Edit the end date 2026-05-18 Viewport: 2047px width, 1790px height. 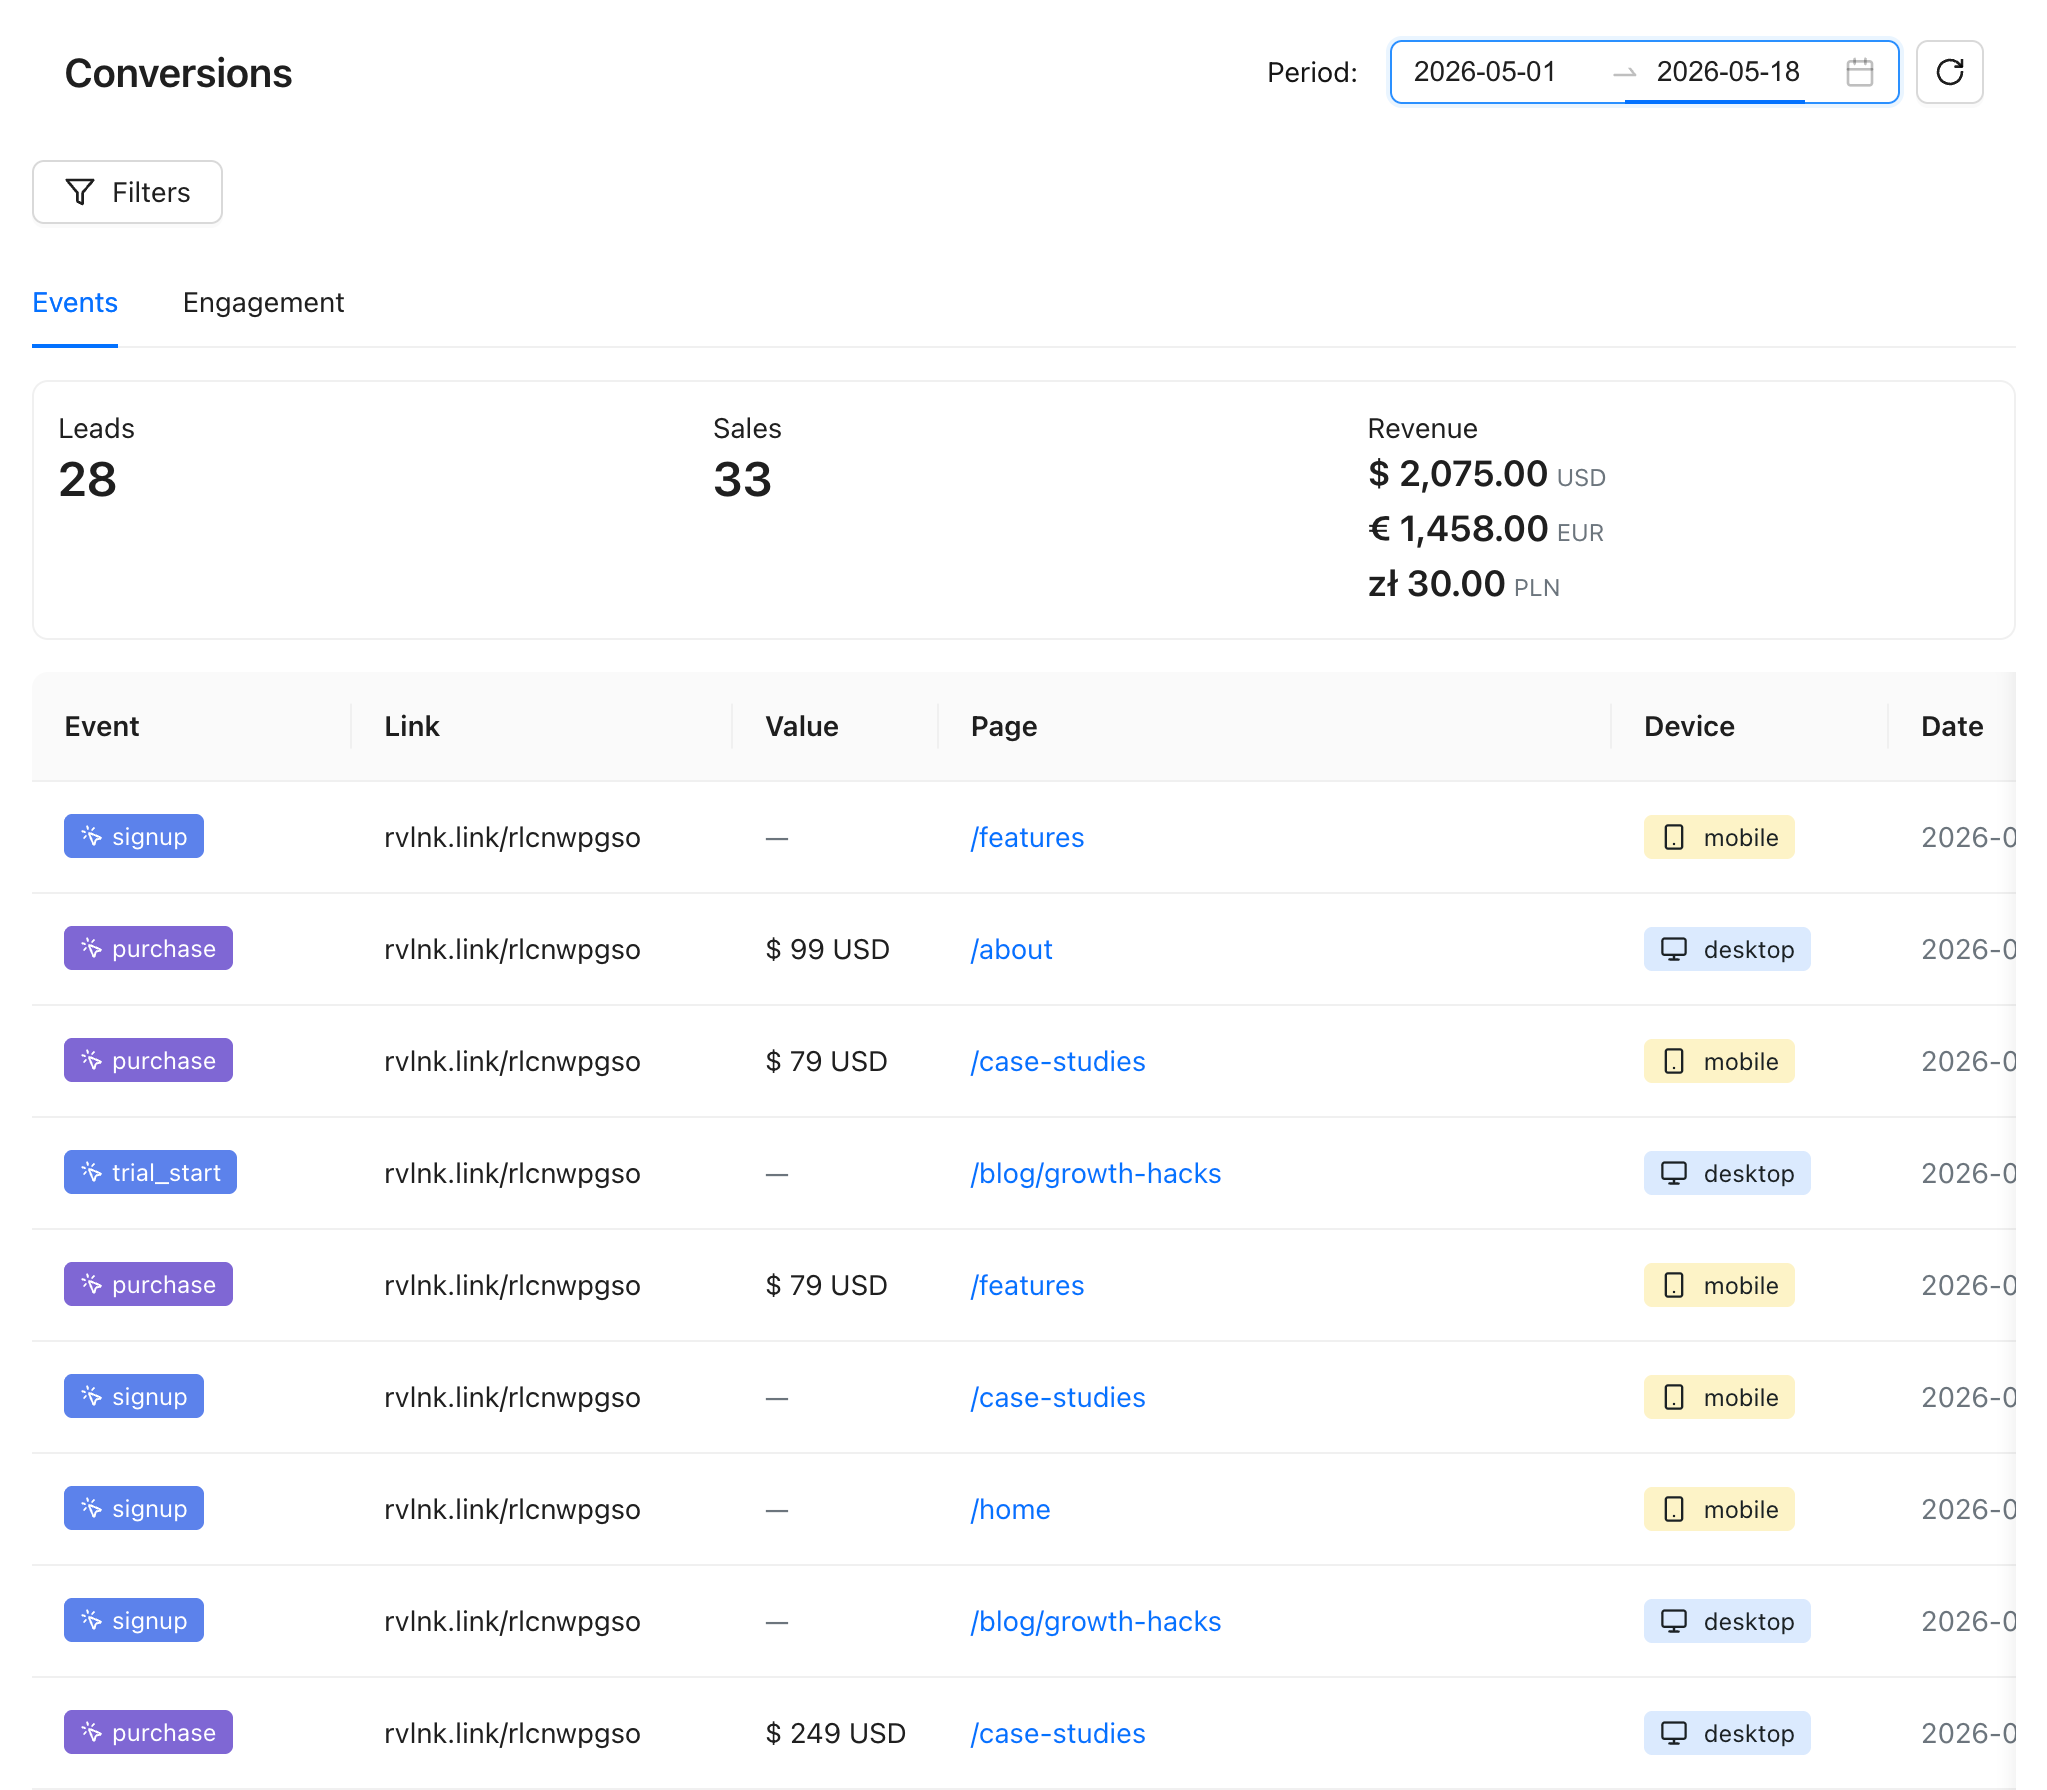(x=1727, y=72)
